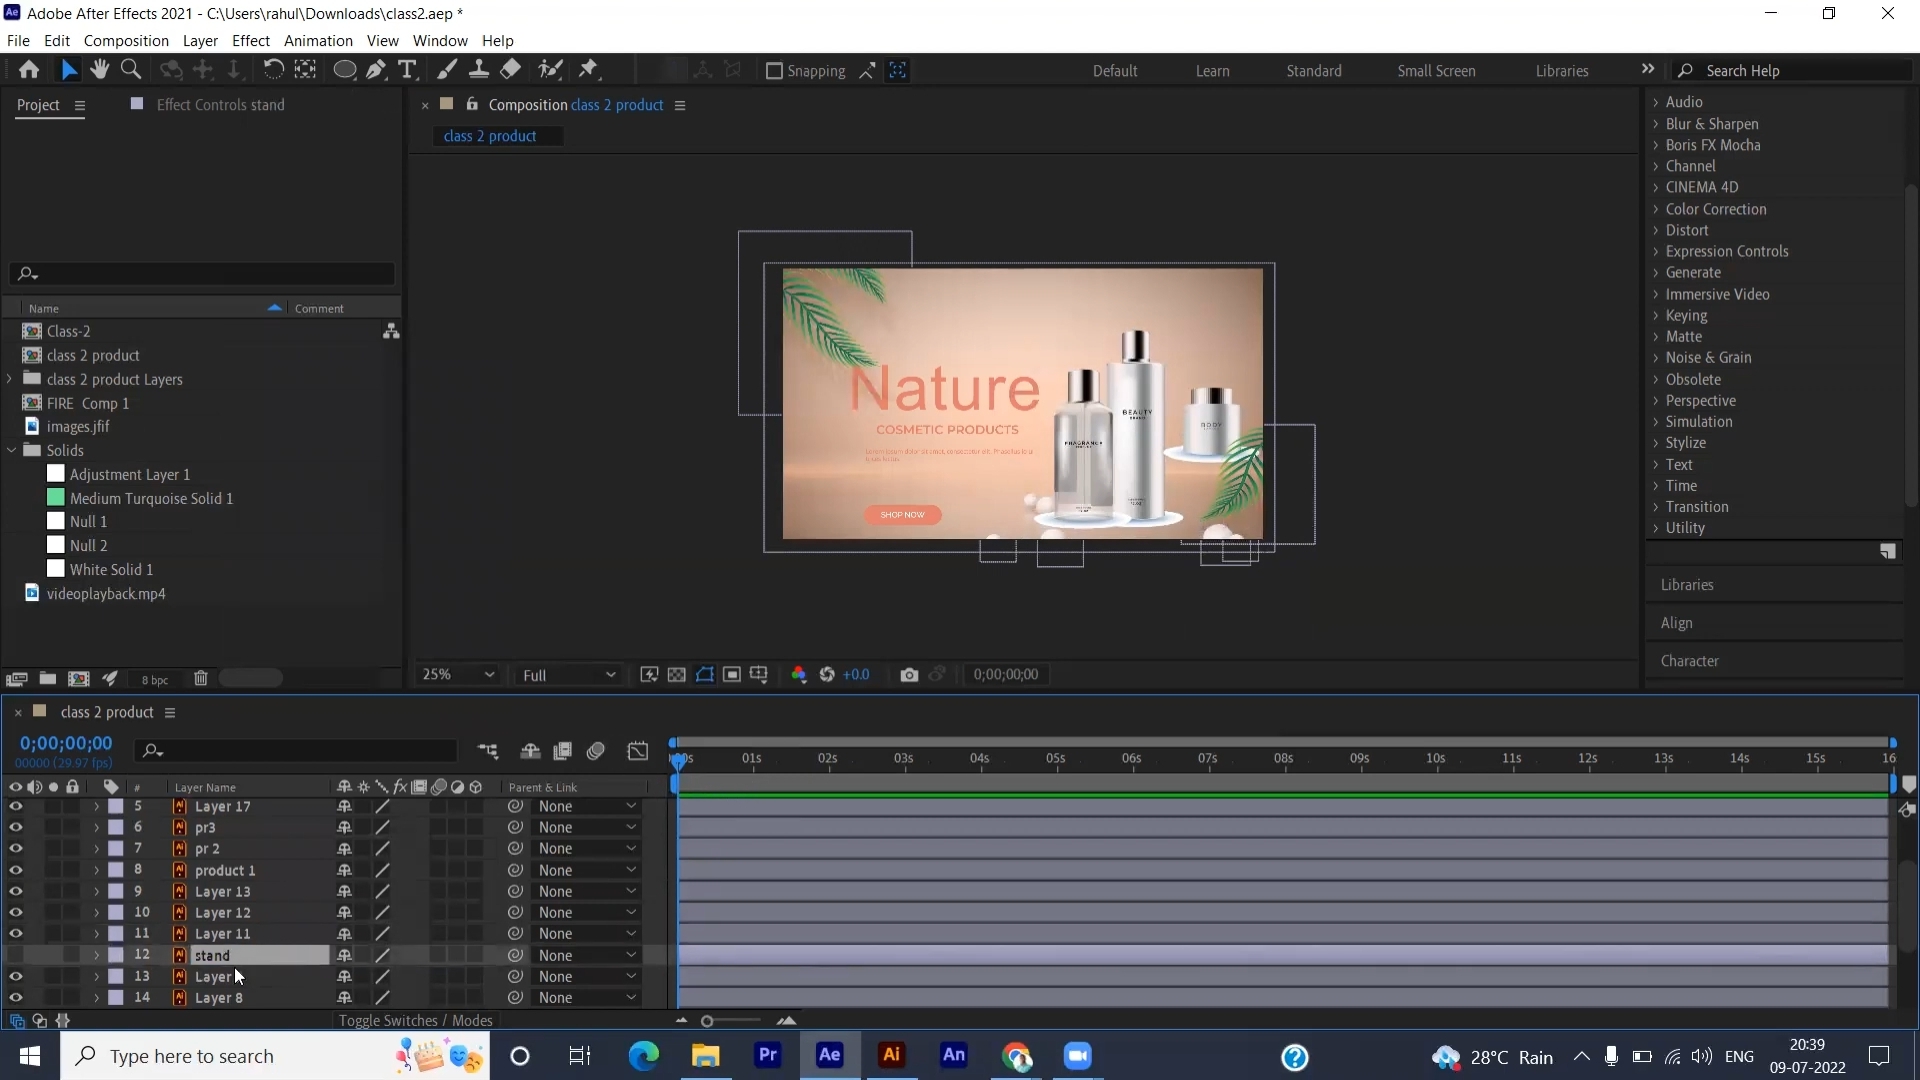Hide the pr3 layer with the eye icon

[15, 827]
